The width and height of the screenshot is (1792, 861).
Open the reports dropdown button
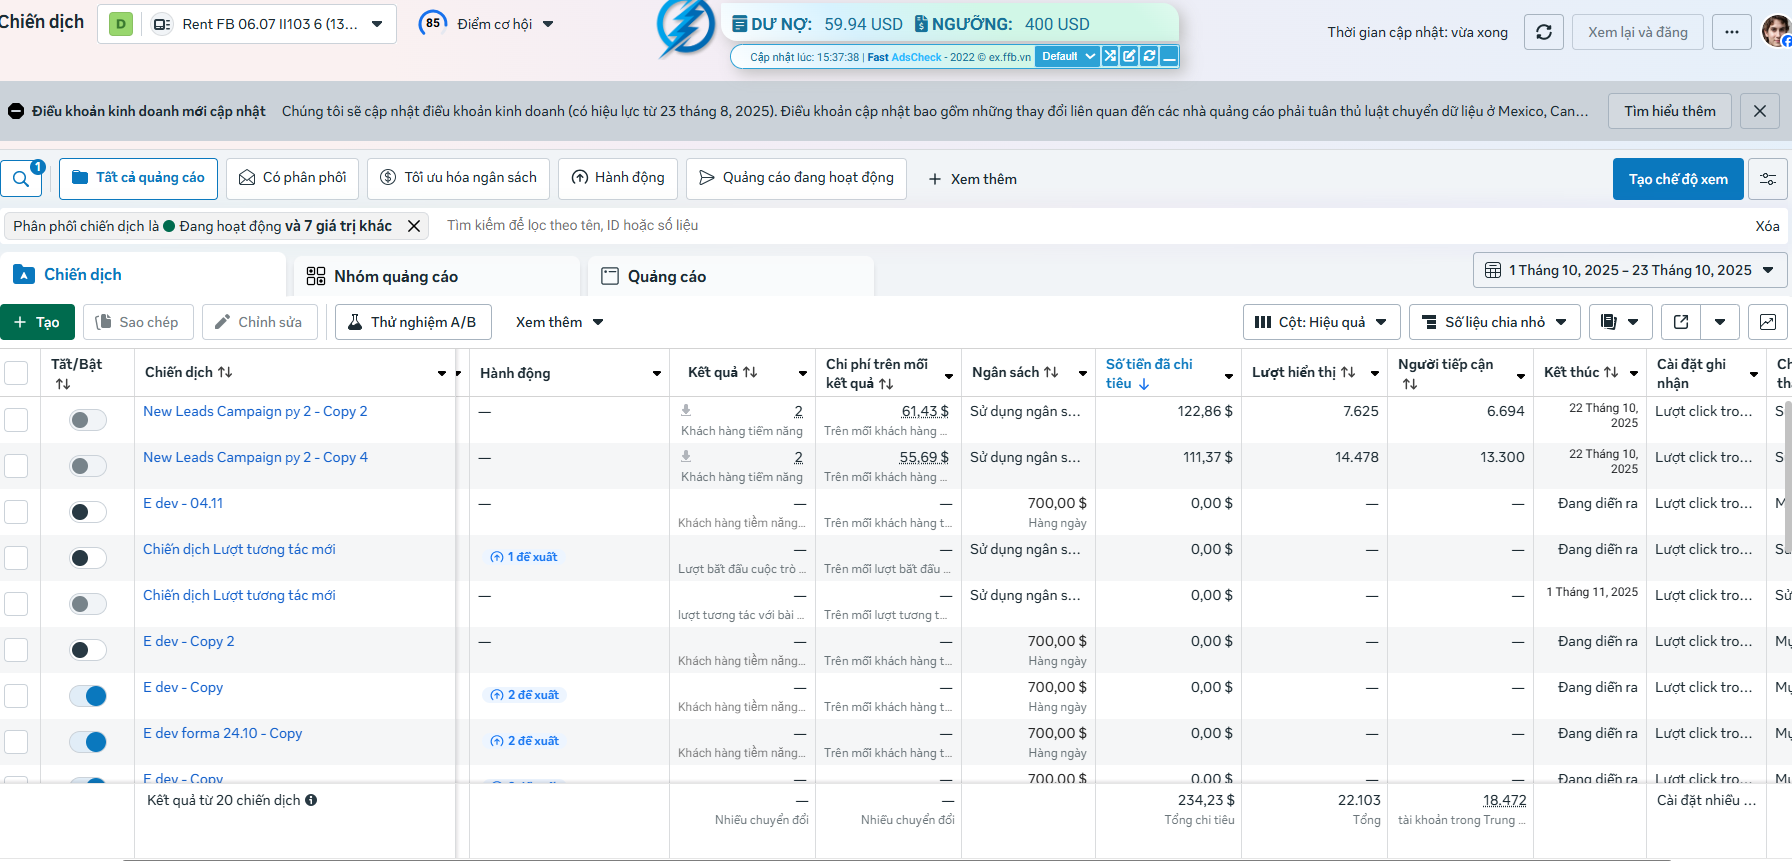[1620, 322]
